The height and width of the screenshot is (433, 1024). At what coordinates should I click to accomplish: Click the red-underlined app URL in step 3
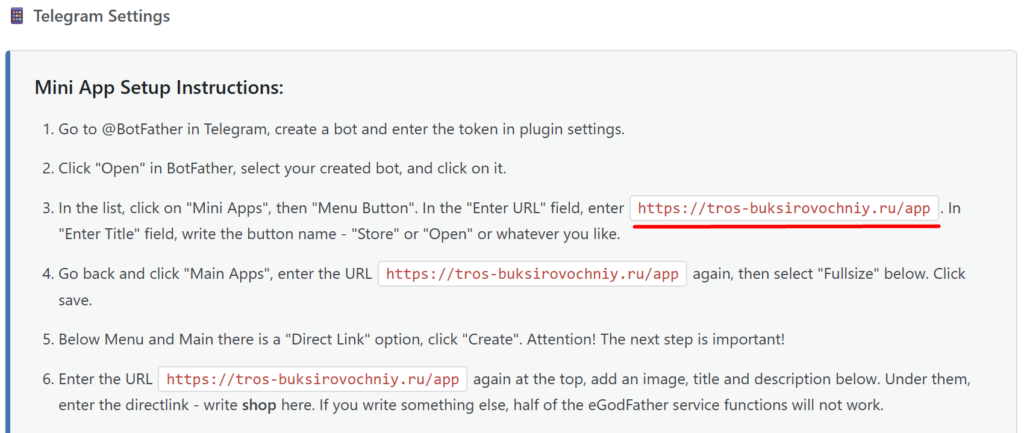coord(784,209)
